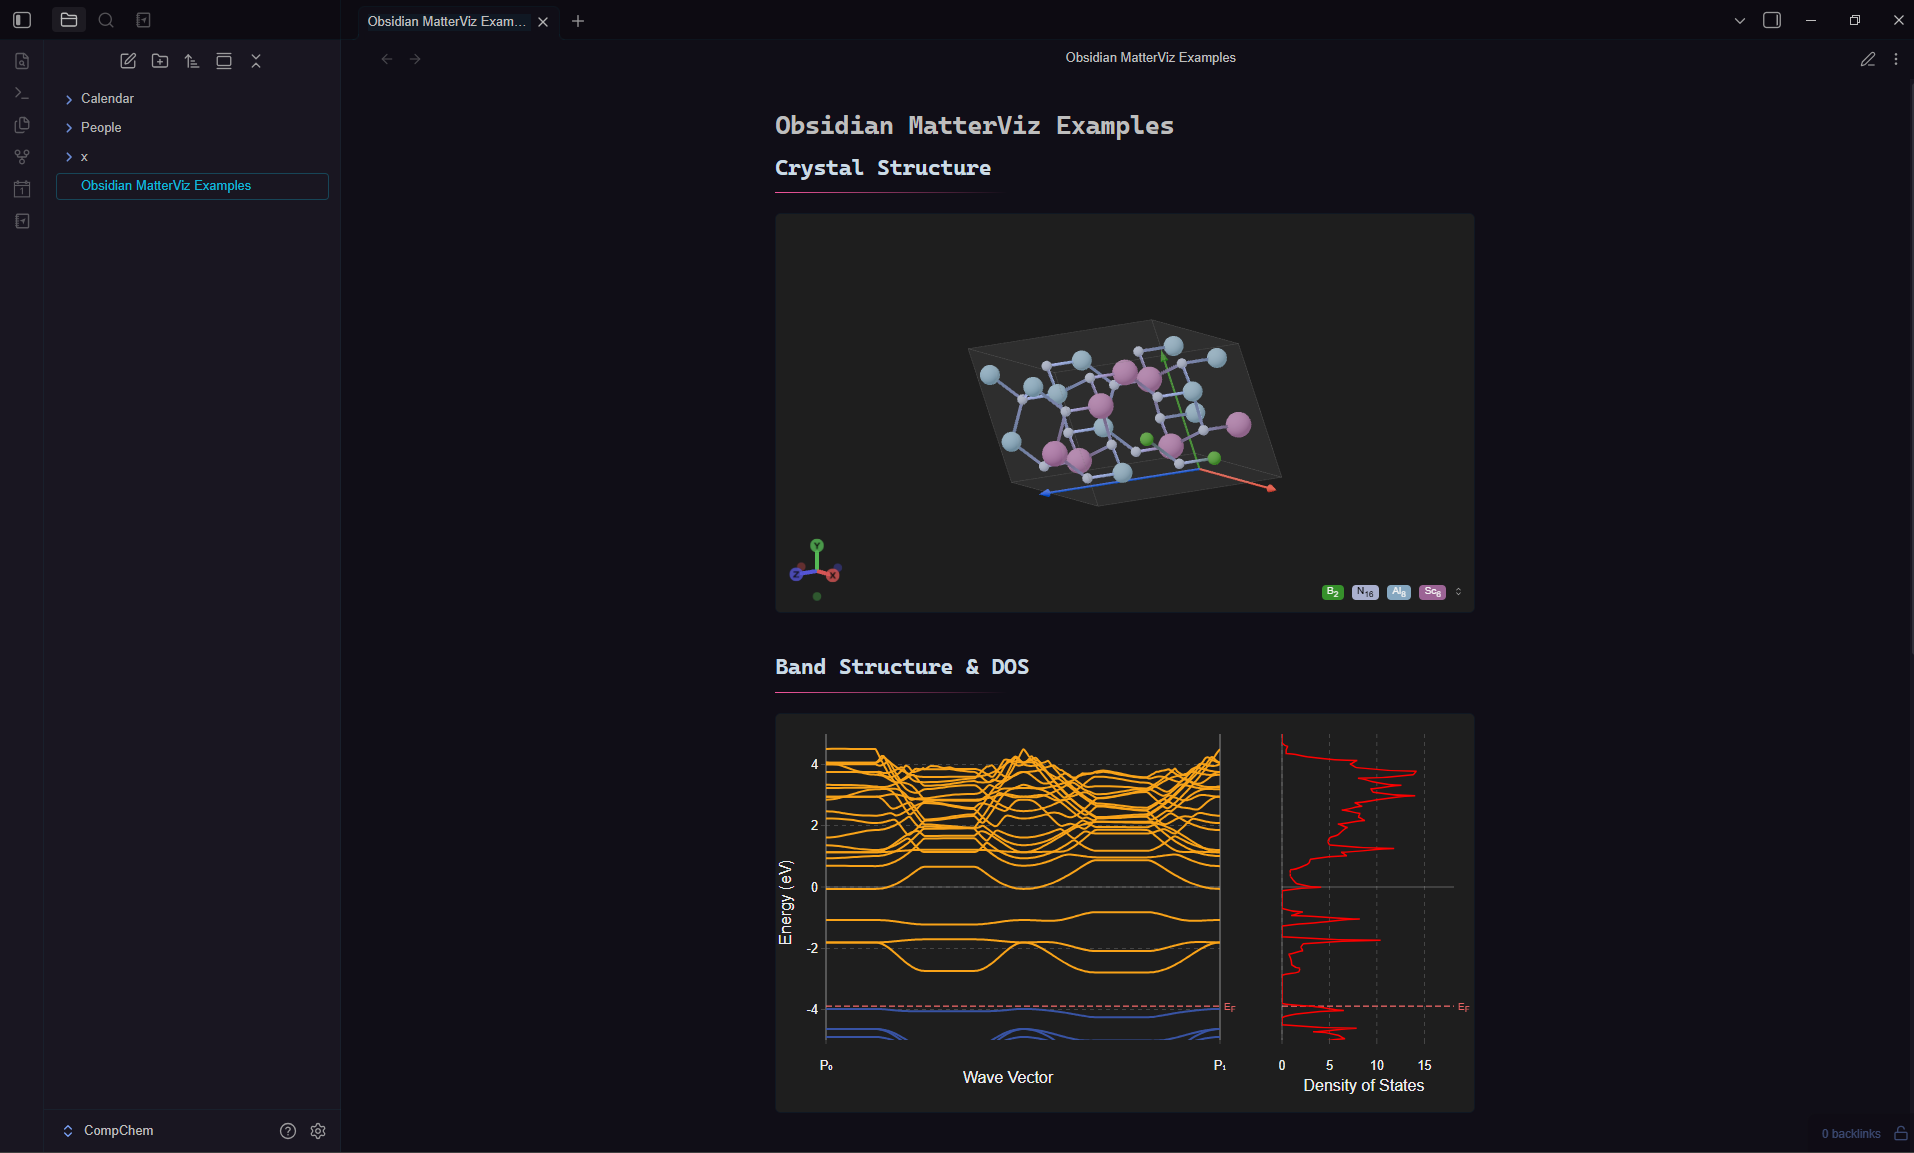The image size is (1914, 1153).
Task: Click the N16 element legend swatch
Action: pyautogui.click(x=1365, y=592)
